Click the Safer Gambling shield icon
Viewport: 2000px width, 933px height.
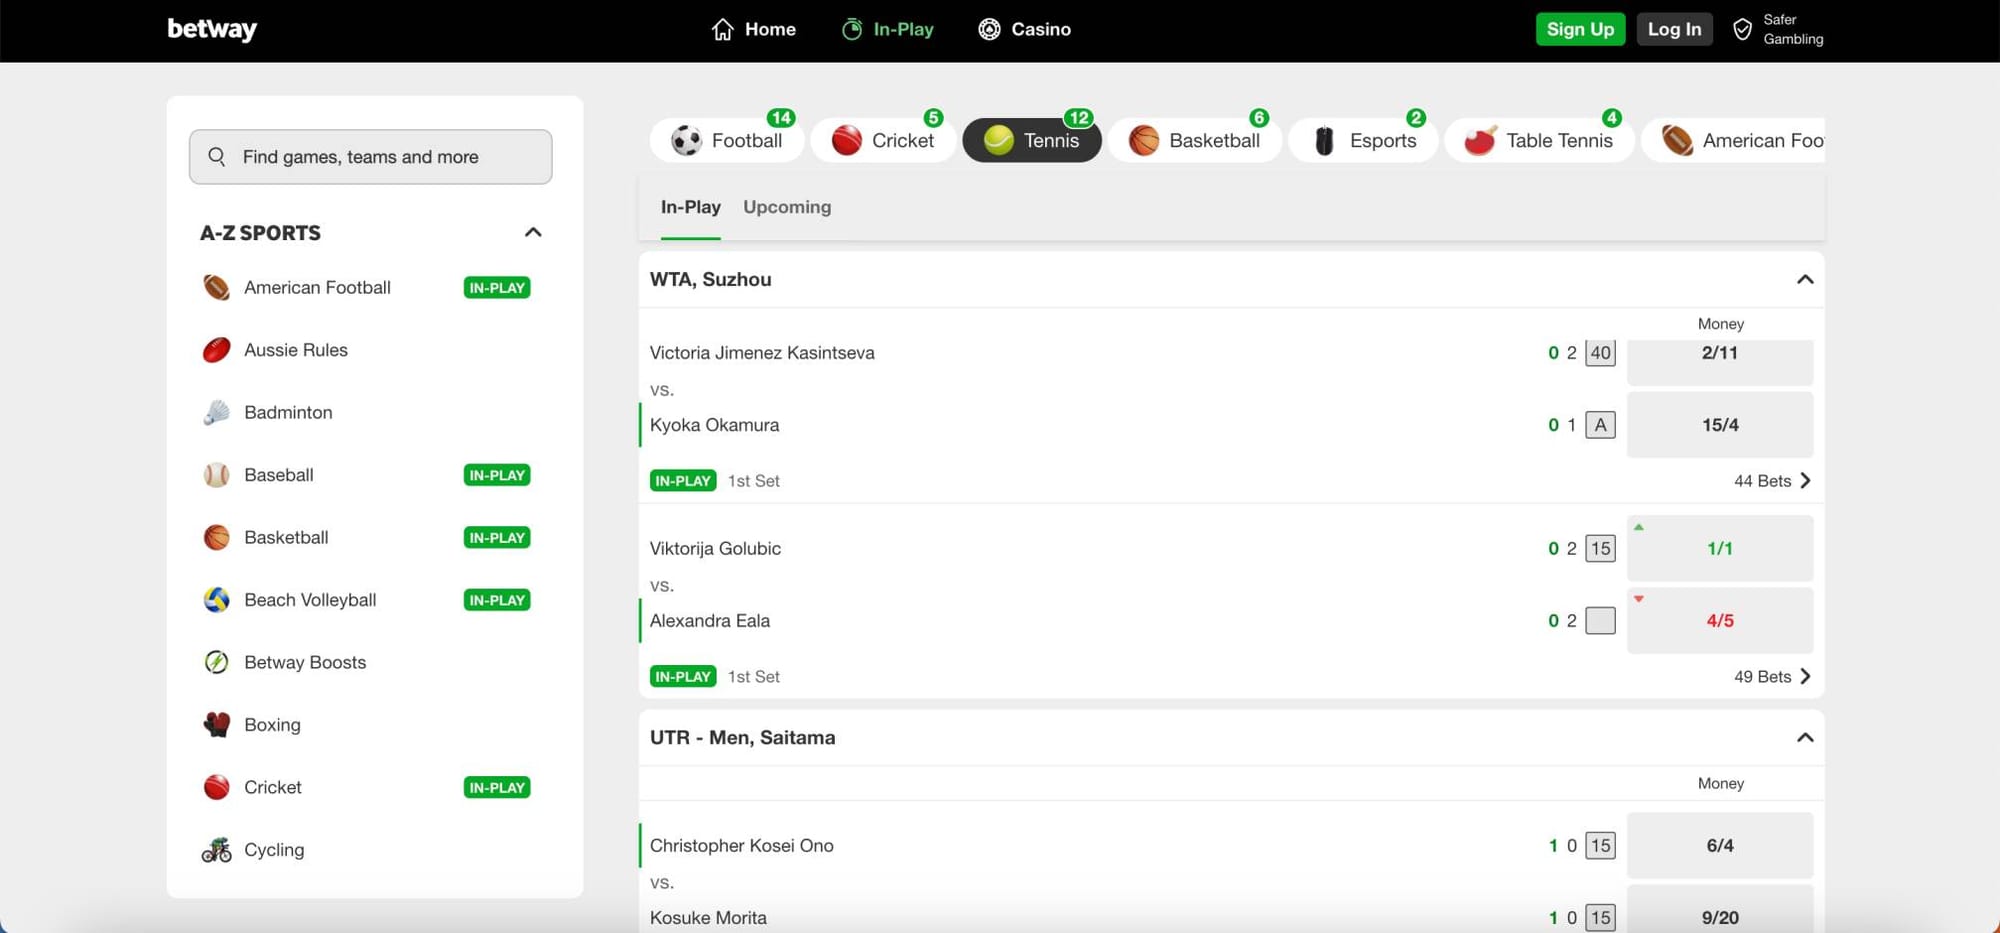click(1742, 29)
